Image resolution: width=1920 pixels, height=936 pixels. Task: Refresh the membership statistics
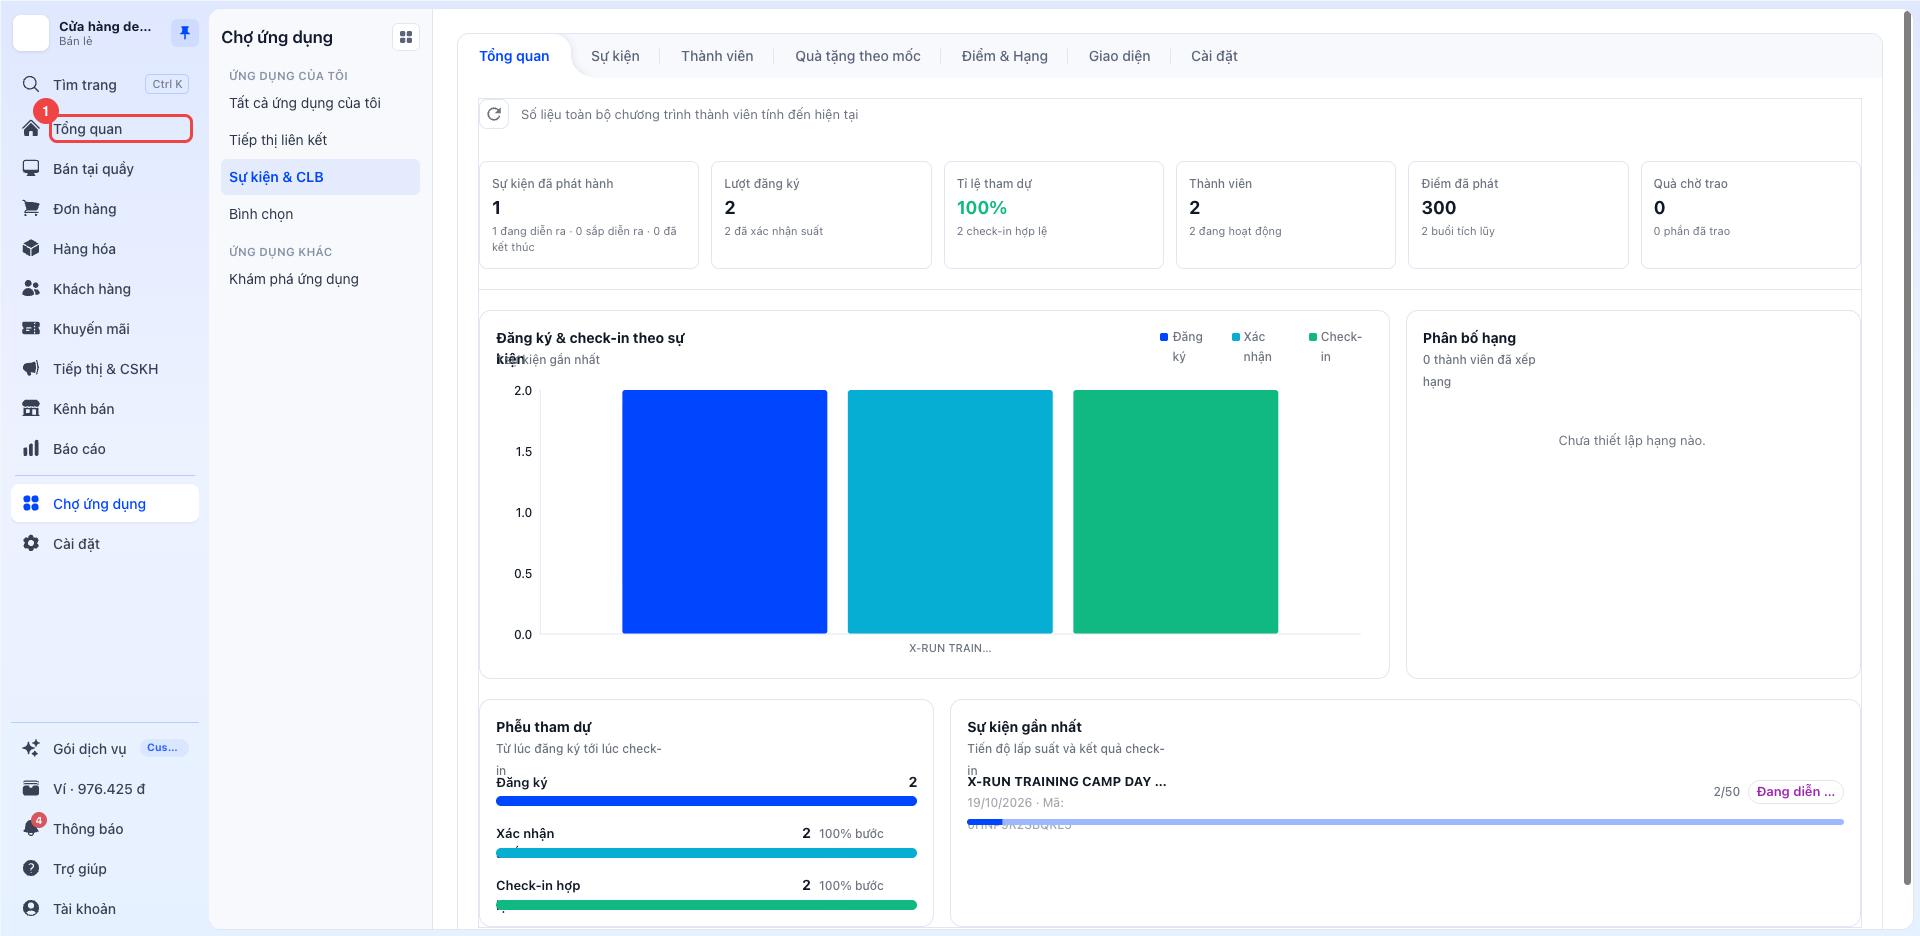pos(494,114)
